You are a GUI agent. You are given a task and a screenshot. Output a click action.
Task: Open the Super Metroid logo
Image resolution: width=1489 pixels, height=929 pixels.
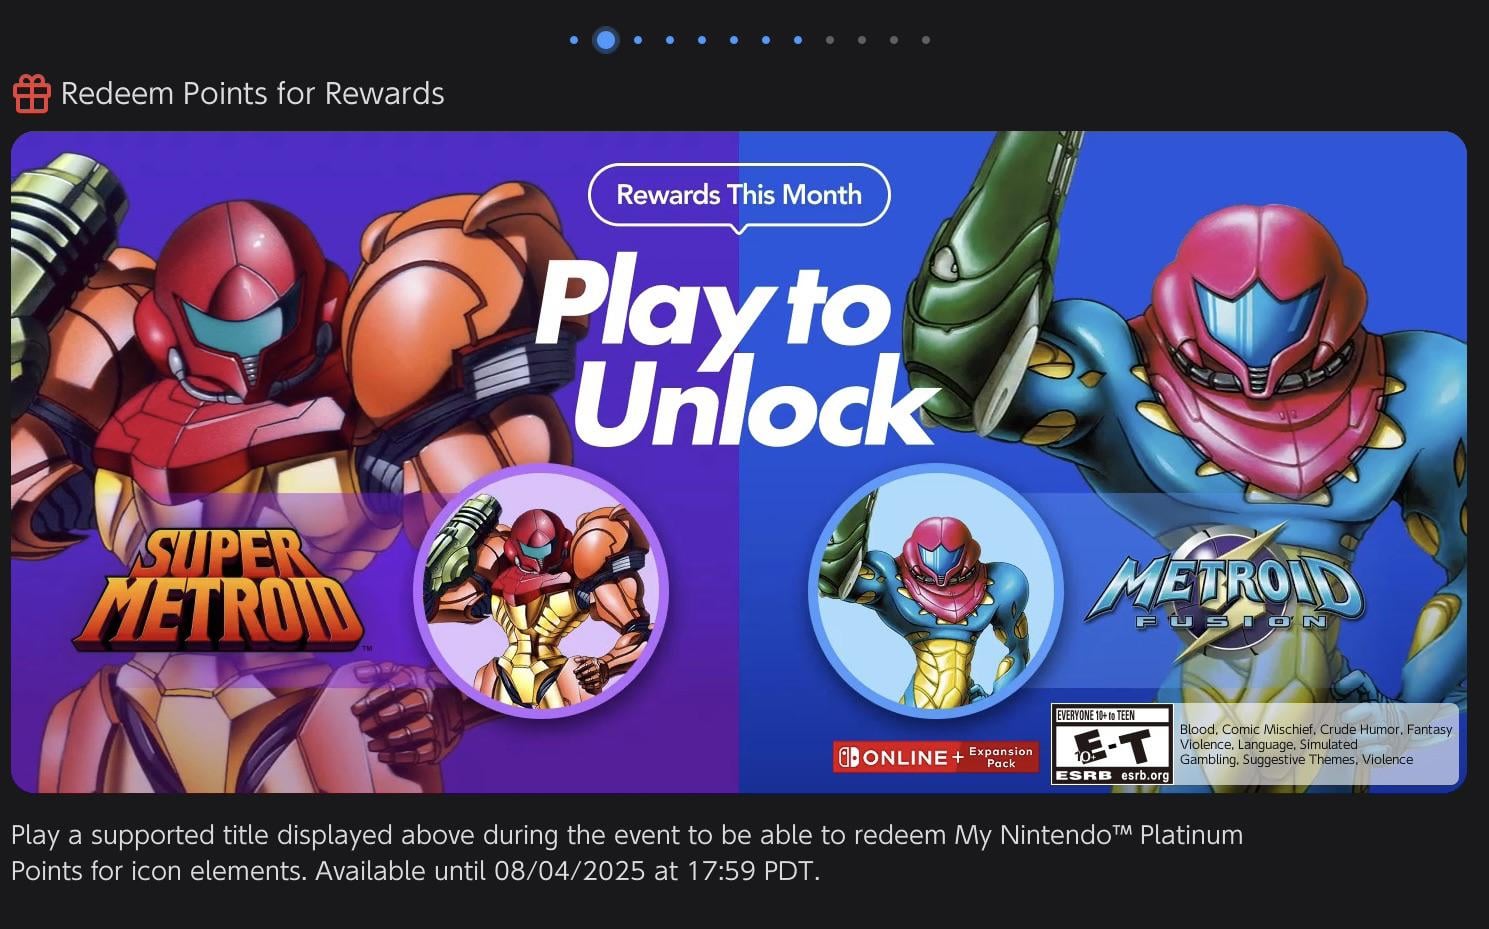(x=218, y=589)
